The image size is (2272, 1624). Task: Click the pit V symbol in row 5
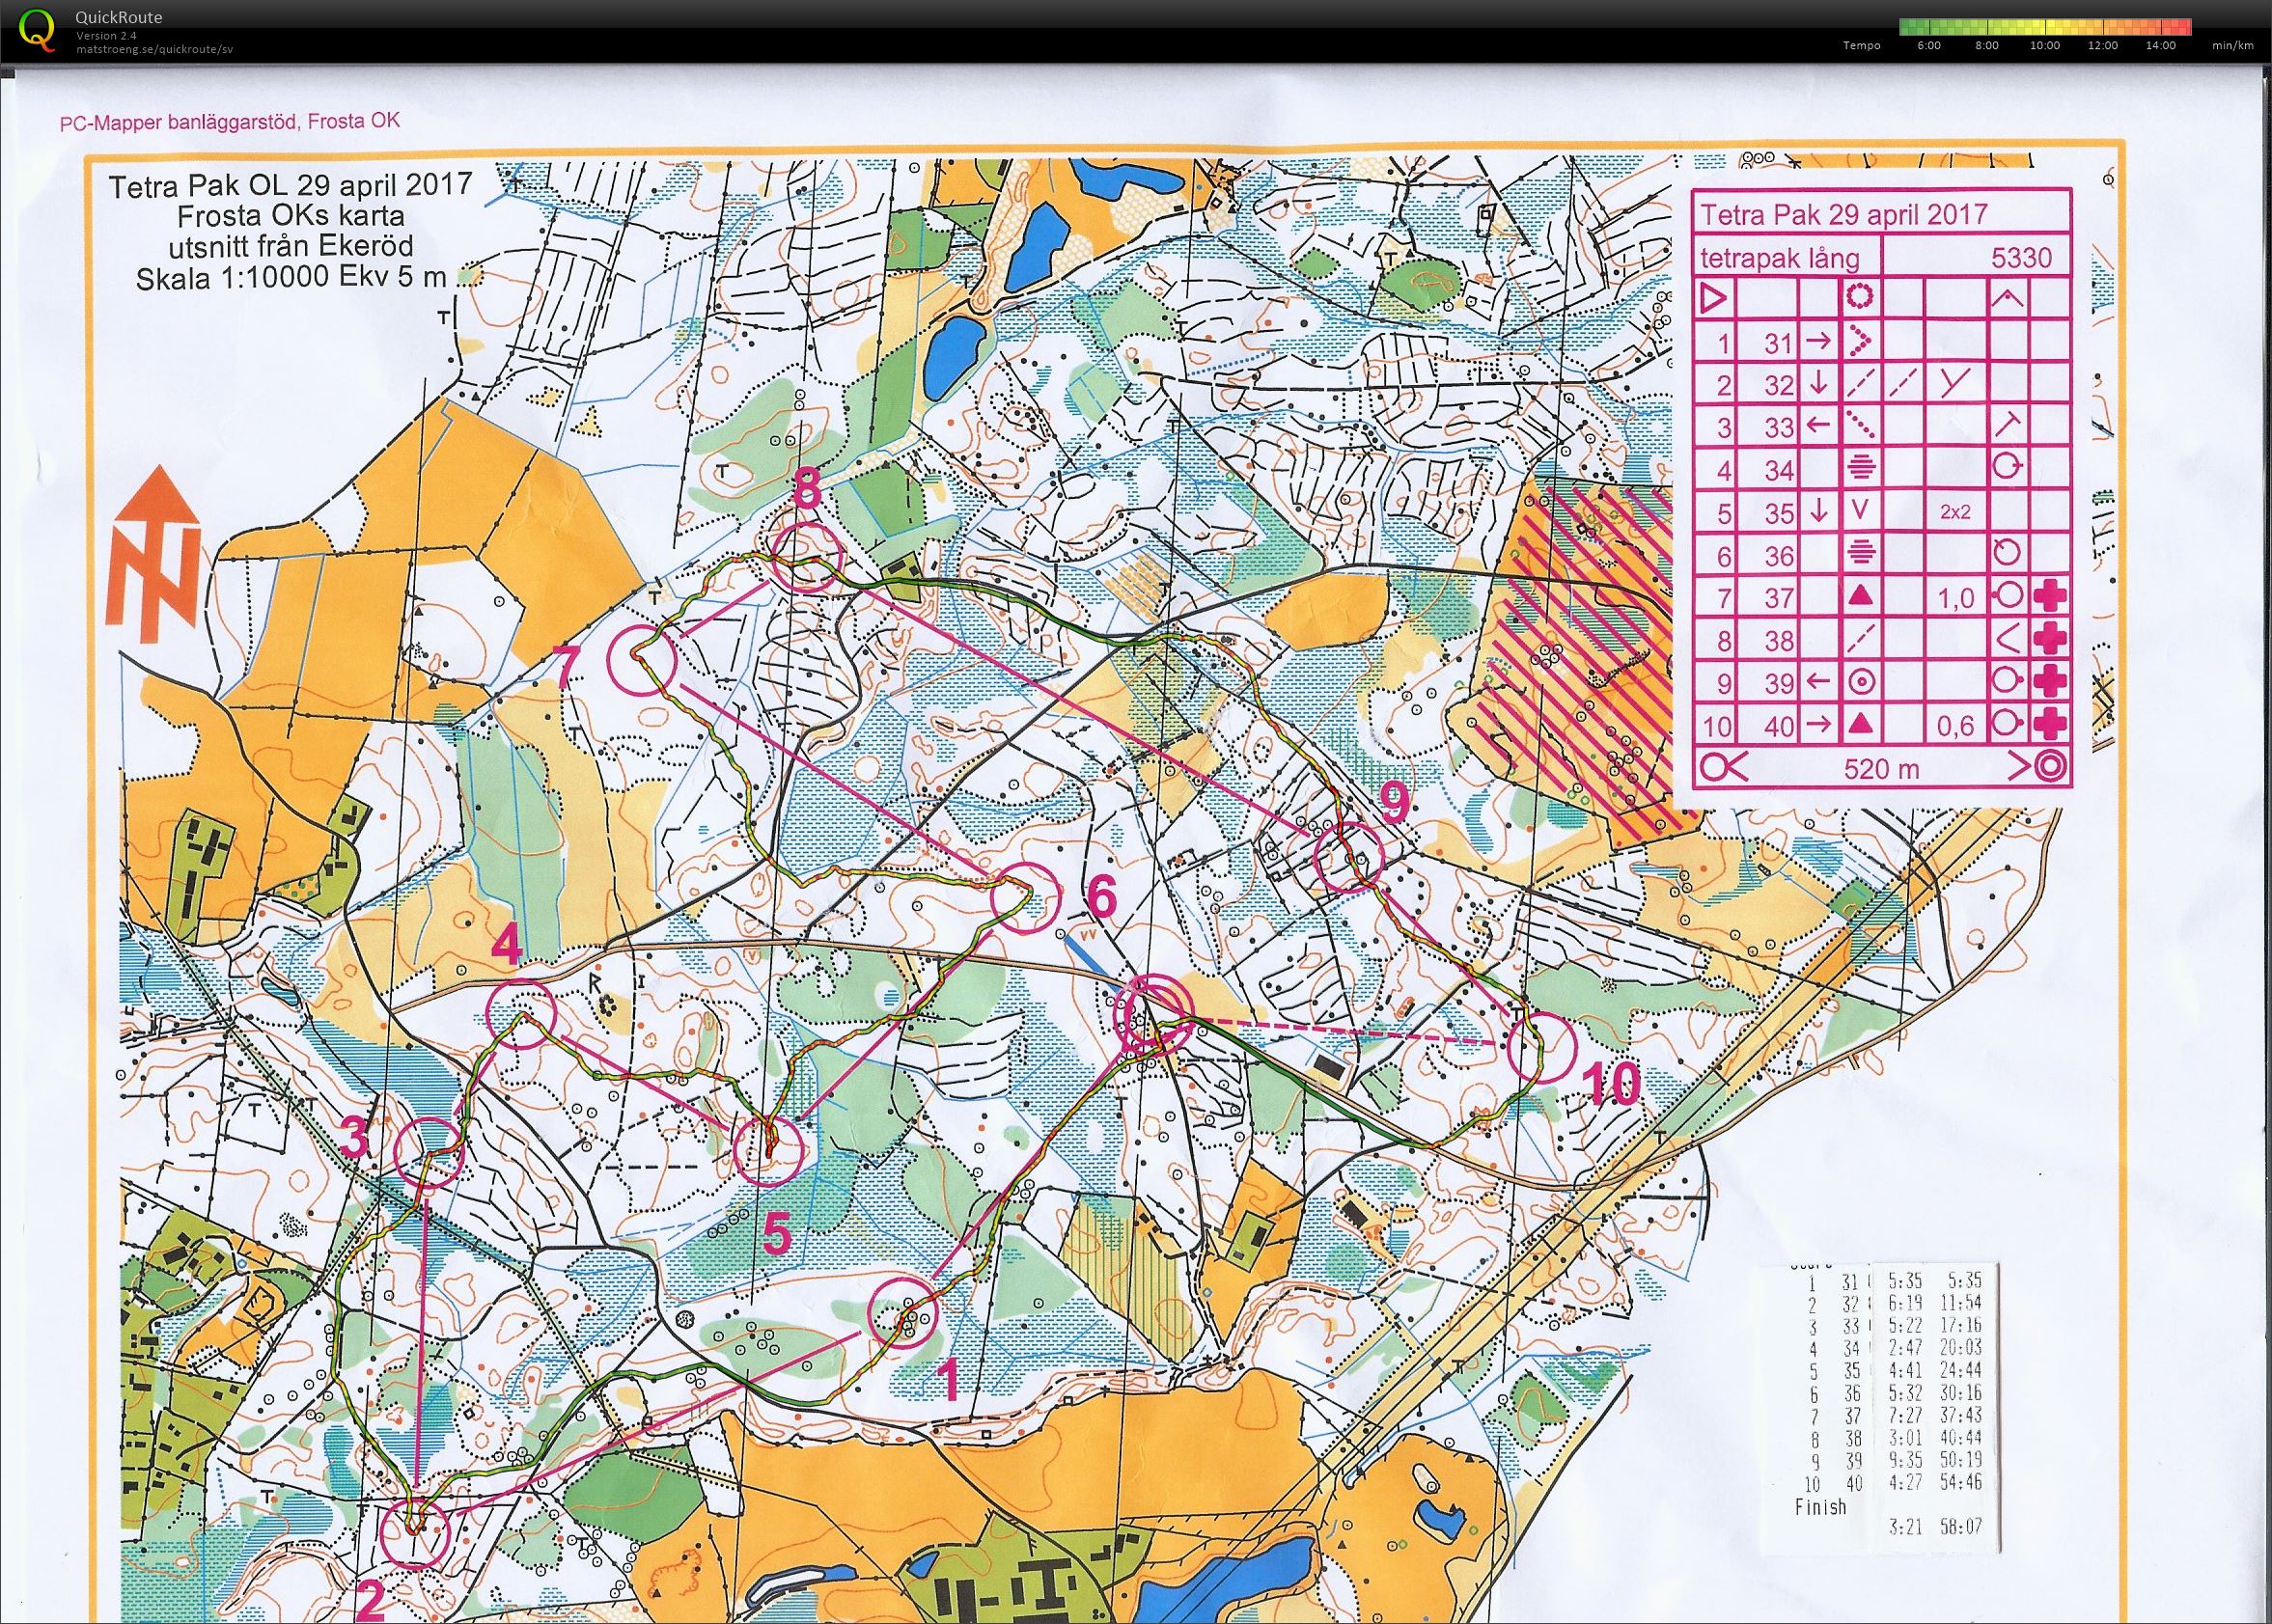[1861, 510]
